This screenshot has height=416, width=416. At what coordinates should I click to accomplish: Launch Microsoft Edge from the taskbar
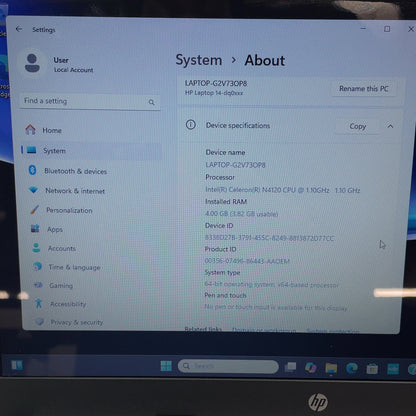[x=352, y=368]
